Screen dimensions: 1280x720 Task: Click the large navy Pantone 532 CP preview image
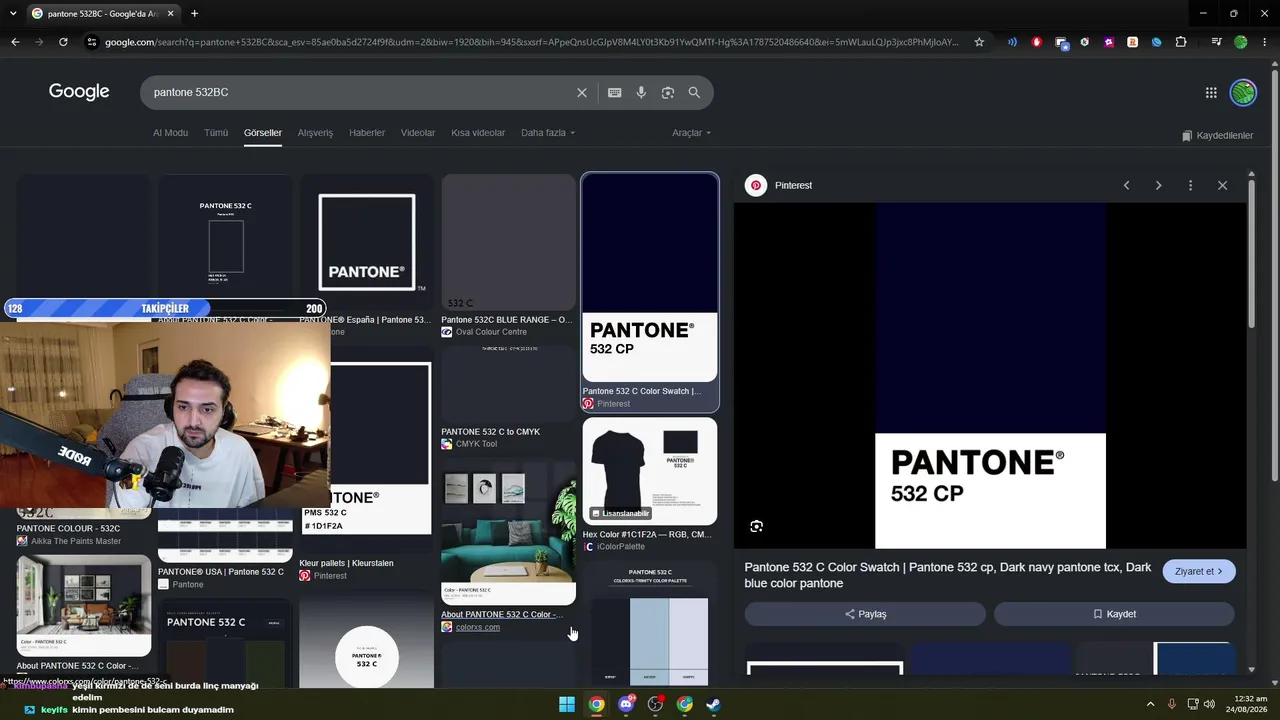(991, 375)
